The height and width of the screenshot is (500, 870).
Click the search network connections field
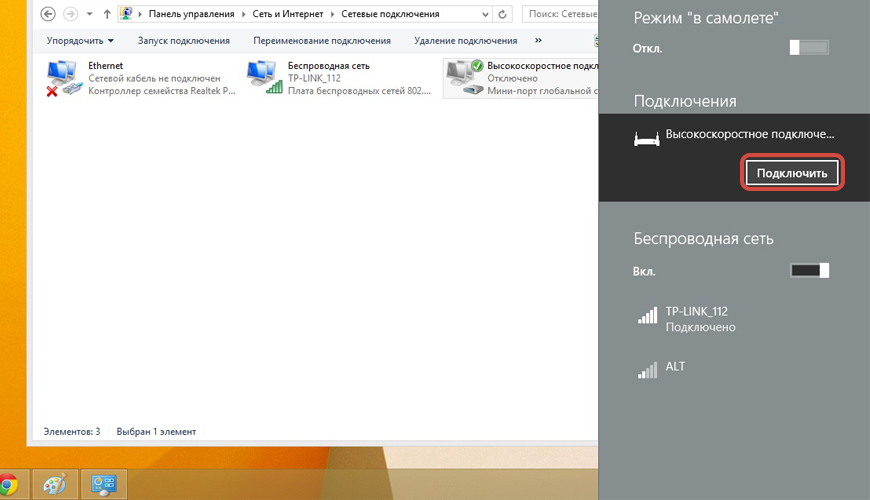(x=560, y=14)
